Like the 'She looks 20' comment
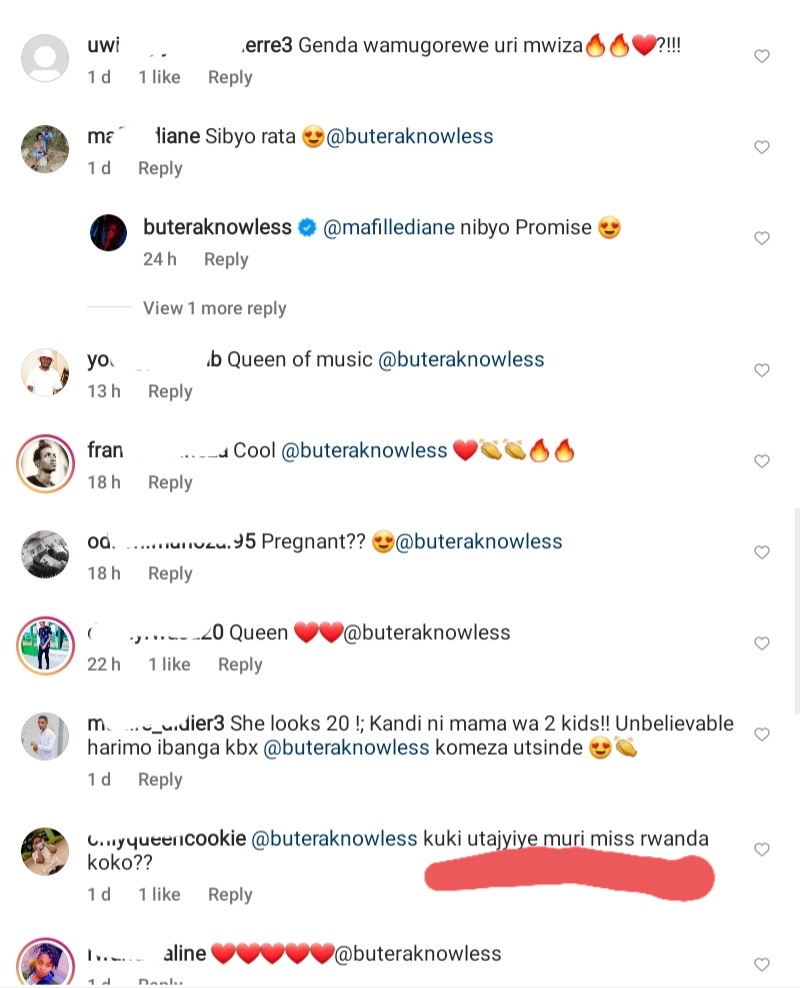The width and height of the screenshot is (800, 988). pyautogui.click(x=762, y=734)
